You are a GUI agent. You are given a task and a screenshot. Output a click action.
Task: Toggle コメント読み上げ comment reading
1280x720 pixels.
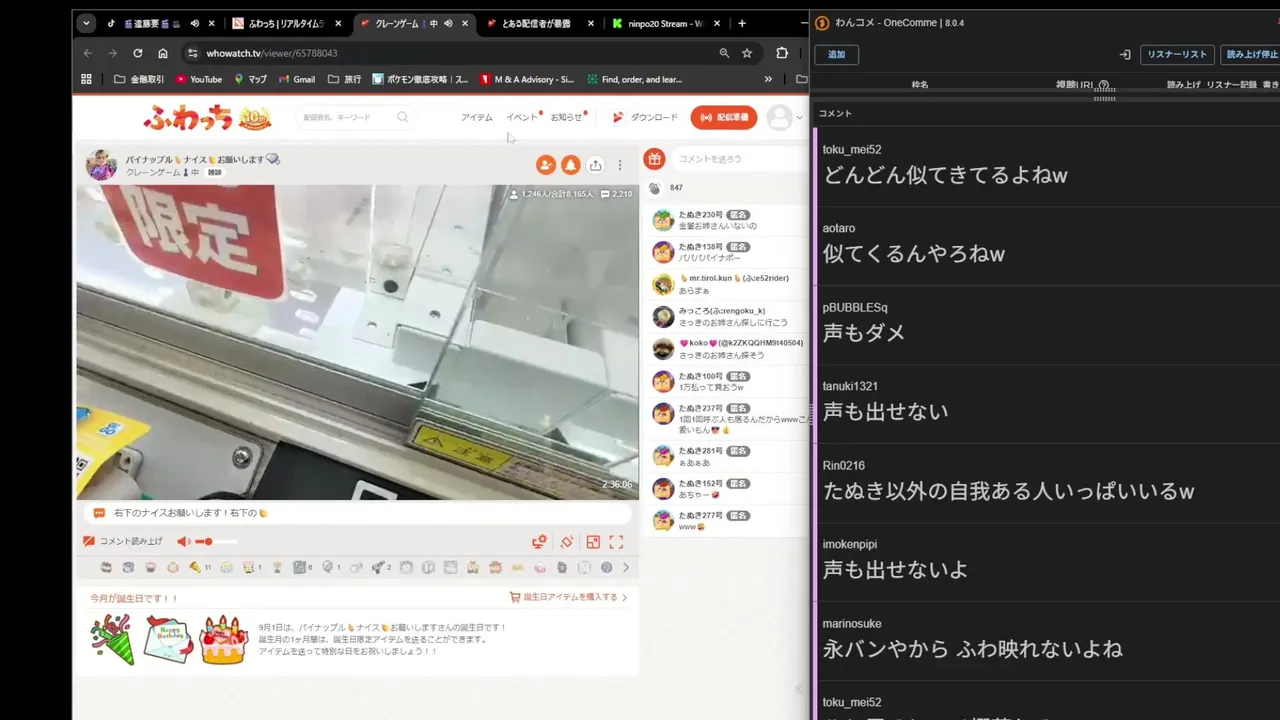(x=122, y=541)
